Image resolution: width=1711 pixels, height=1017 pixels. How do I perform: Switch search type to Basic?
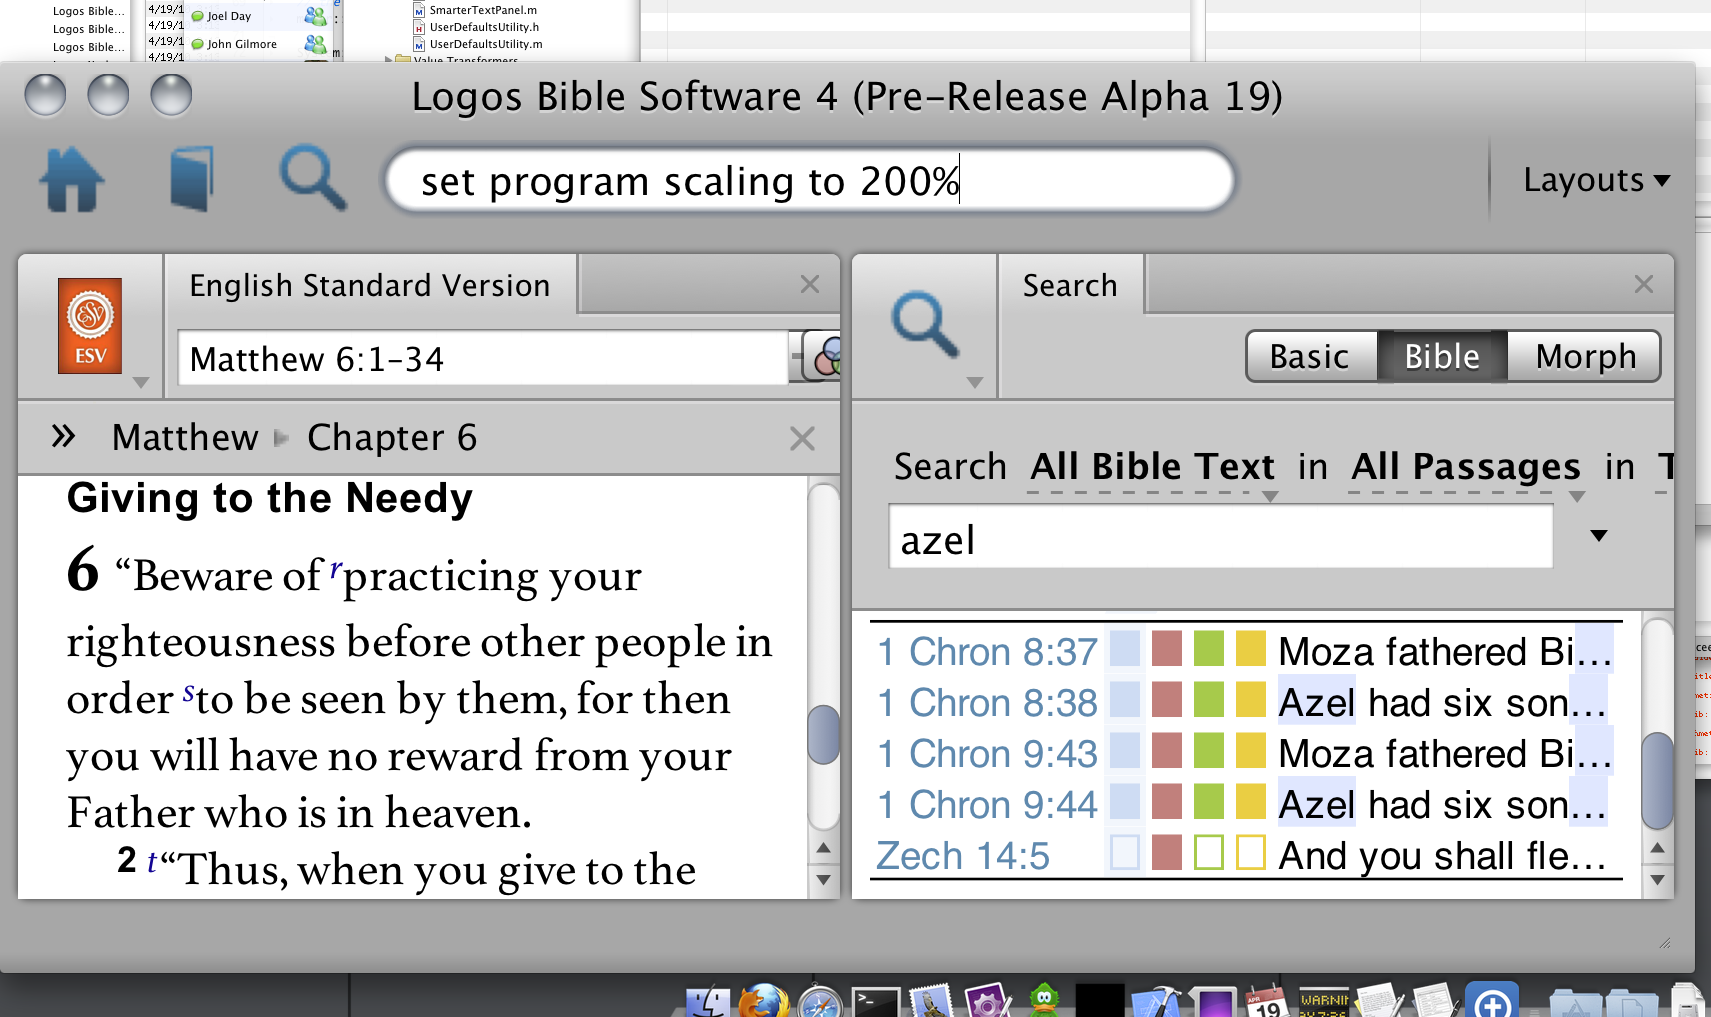1310,357
